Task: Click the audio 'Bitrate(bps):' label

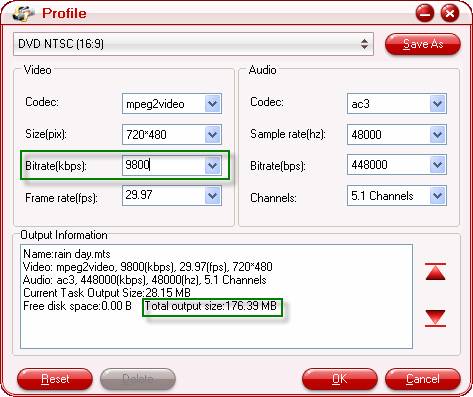Action: click(x=278, y=166)
